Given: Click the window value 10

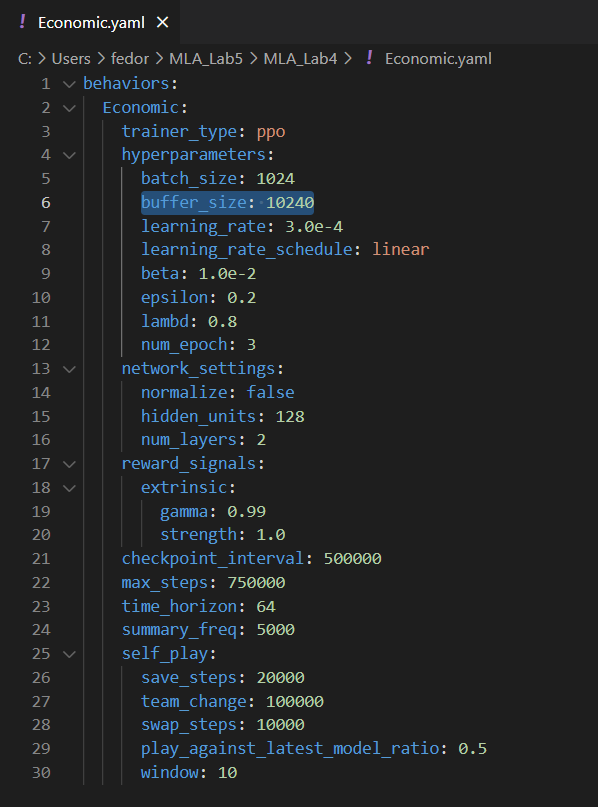Looking at the screenshot, I should point(227,773).
